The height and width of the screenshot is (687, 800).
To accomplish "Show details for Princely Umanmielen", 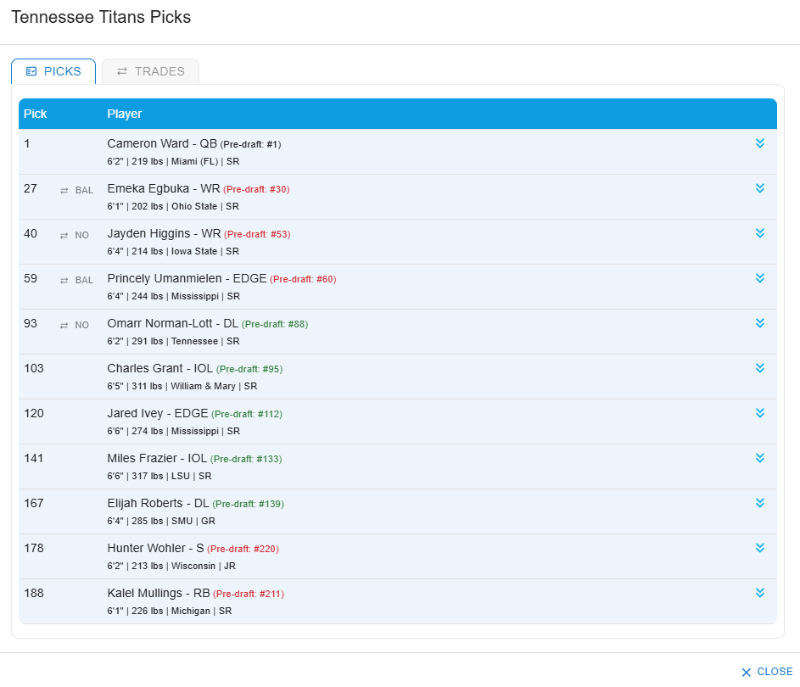I will click(x=760, y=278).
